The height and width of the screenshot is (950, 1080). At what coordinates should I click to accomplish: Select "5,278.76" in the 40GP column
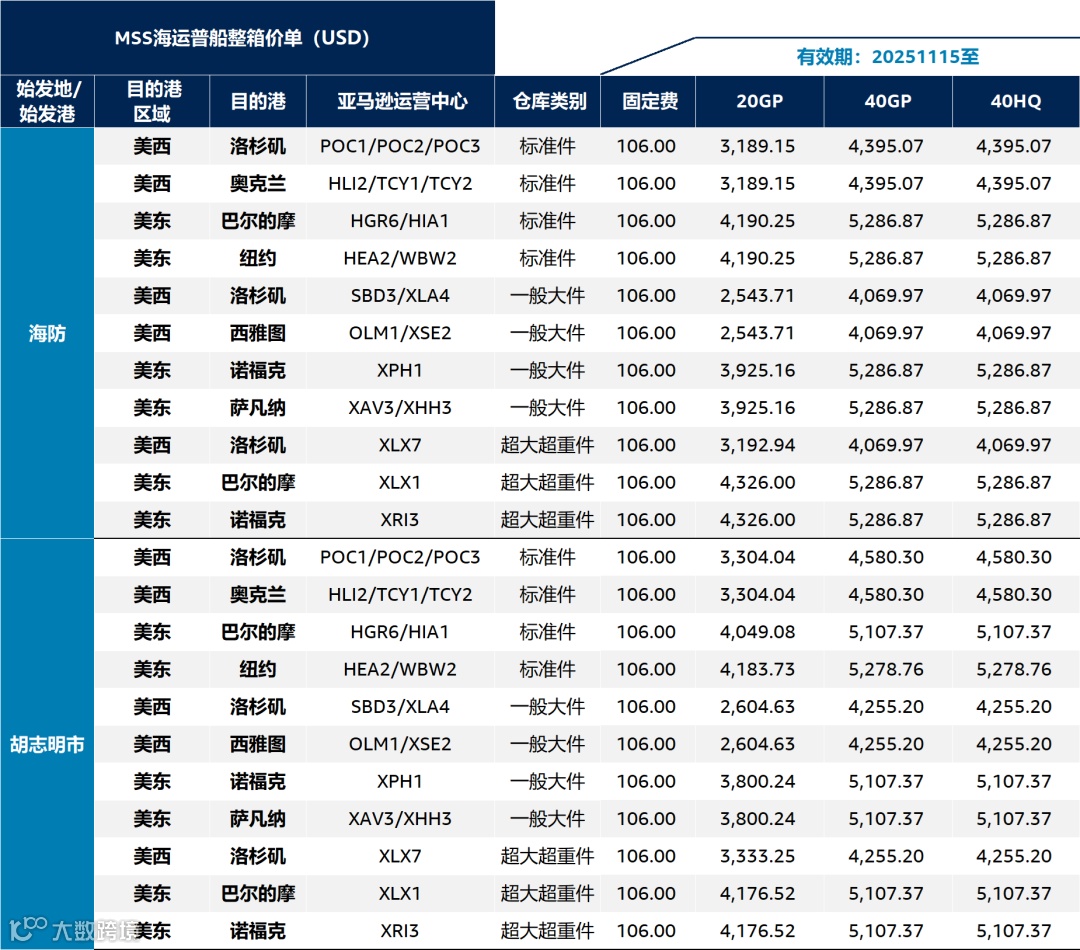(x=886, y=669)
